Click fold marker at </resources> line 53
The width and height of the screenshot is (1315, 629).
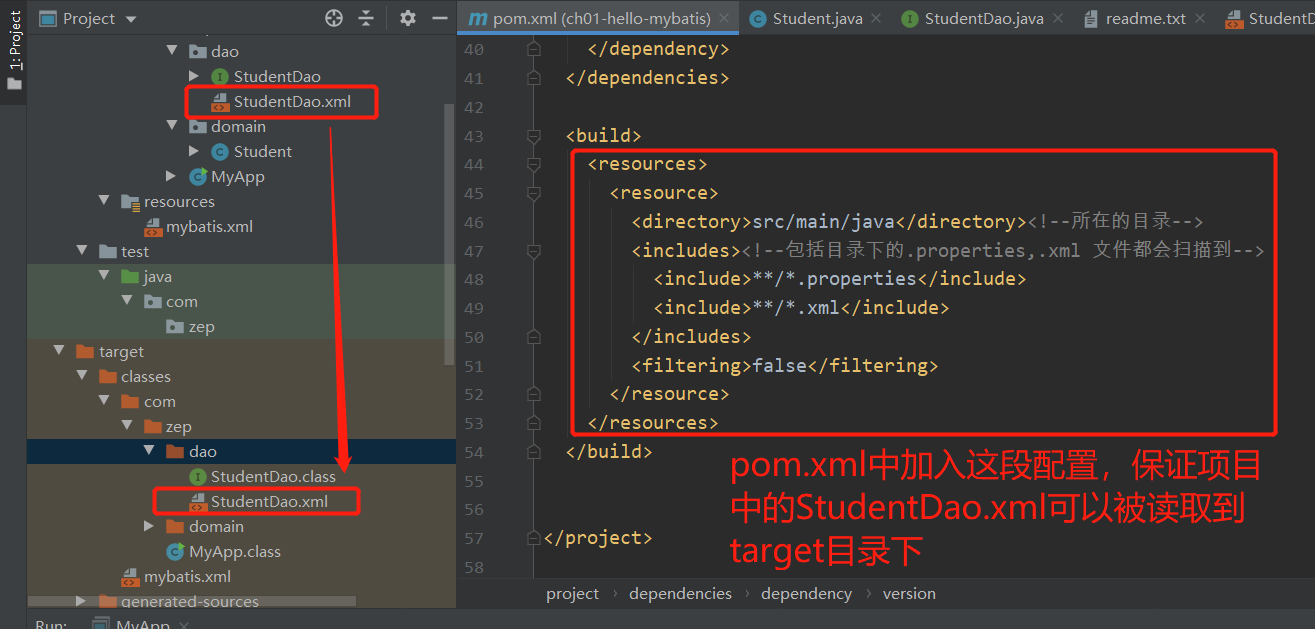point(534,423)
